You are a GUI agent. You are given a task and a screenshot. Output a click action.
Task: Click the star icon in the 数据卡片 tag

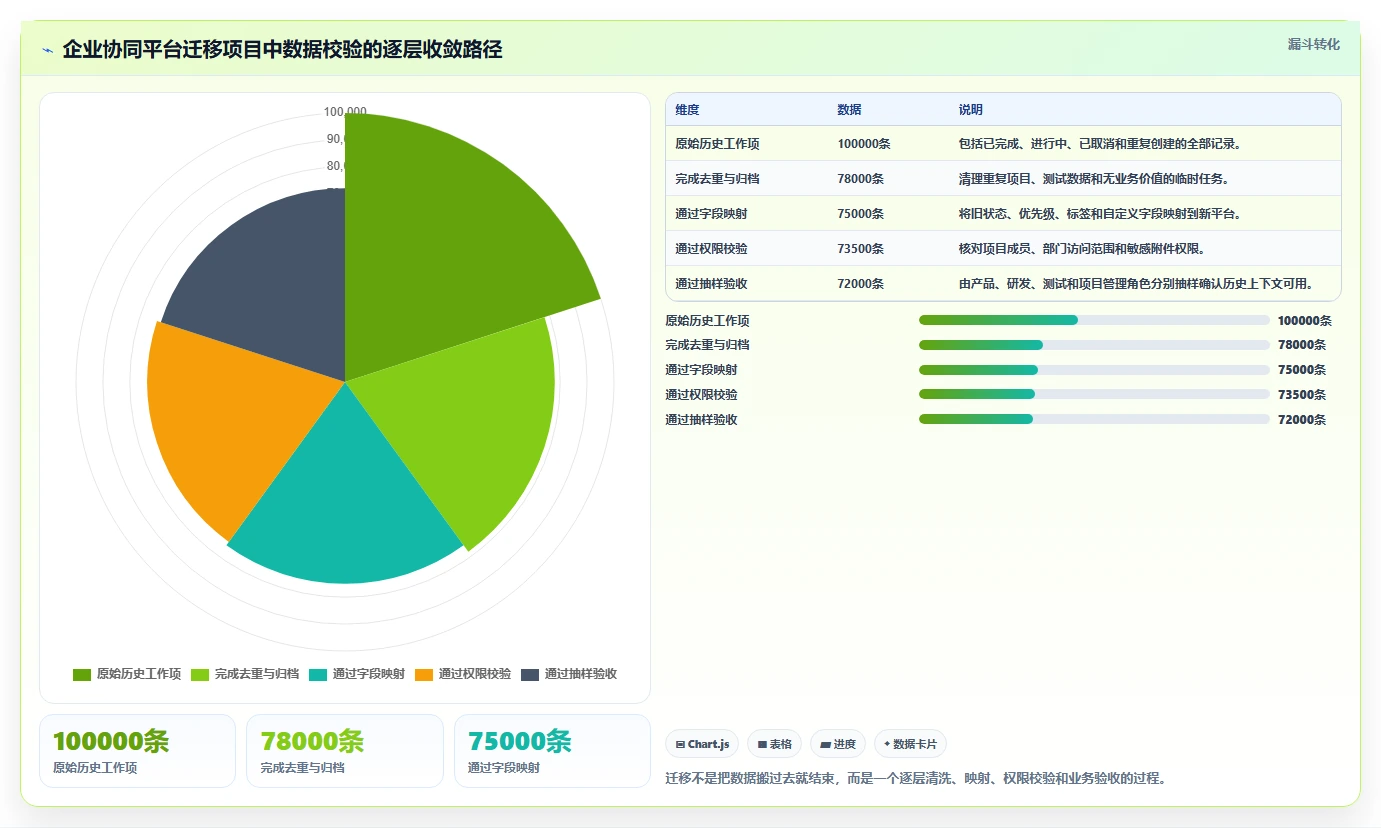pyautogui.click(x=887, y=744)
